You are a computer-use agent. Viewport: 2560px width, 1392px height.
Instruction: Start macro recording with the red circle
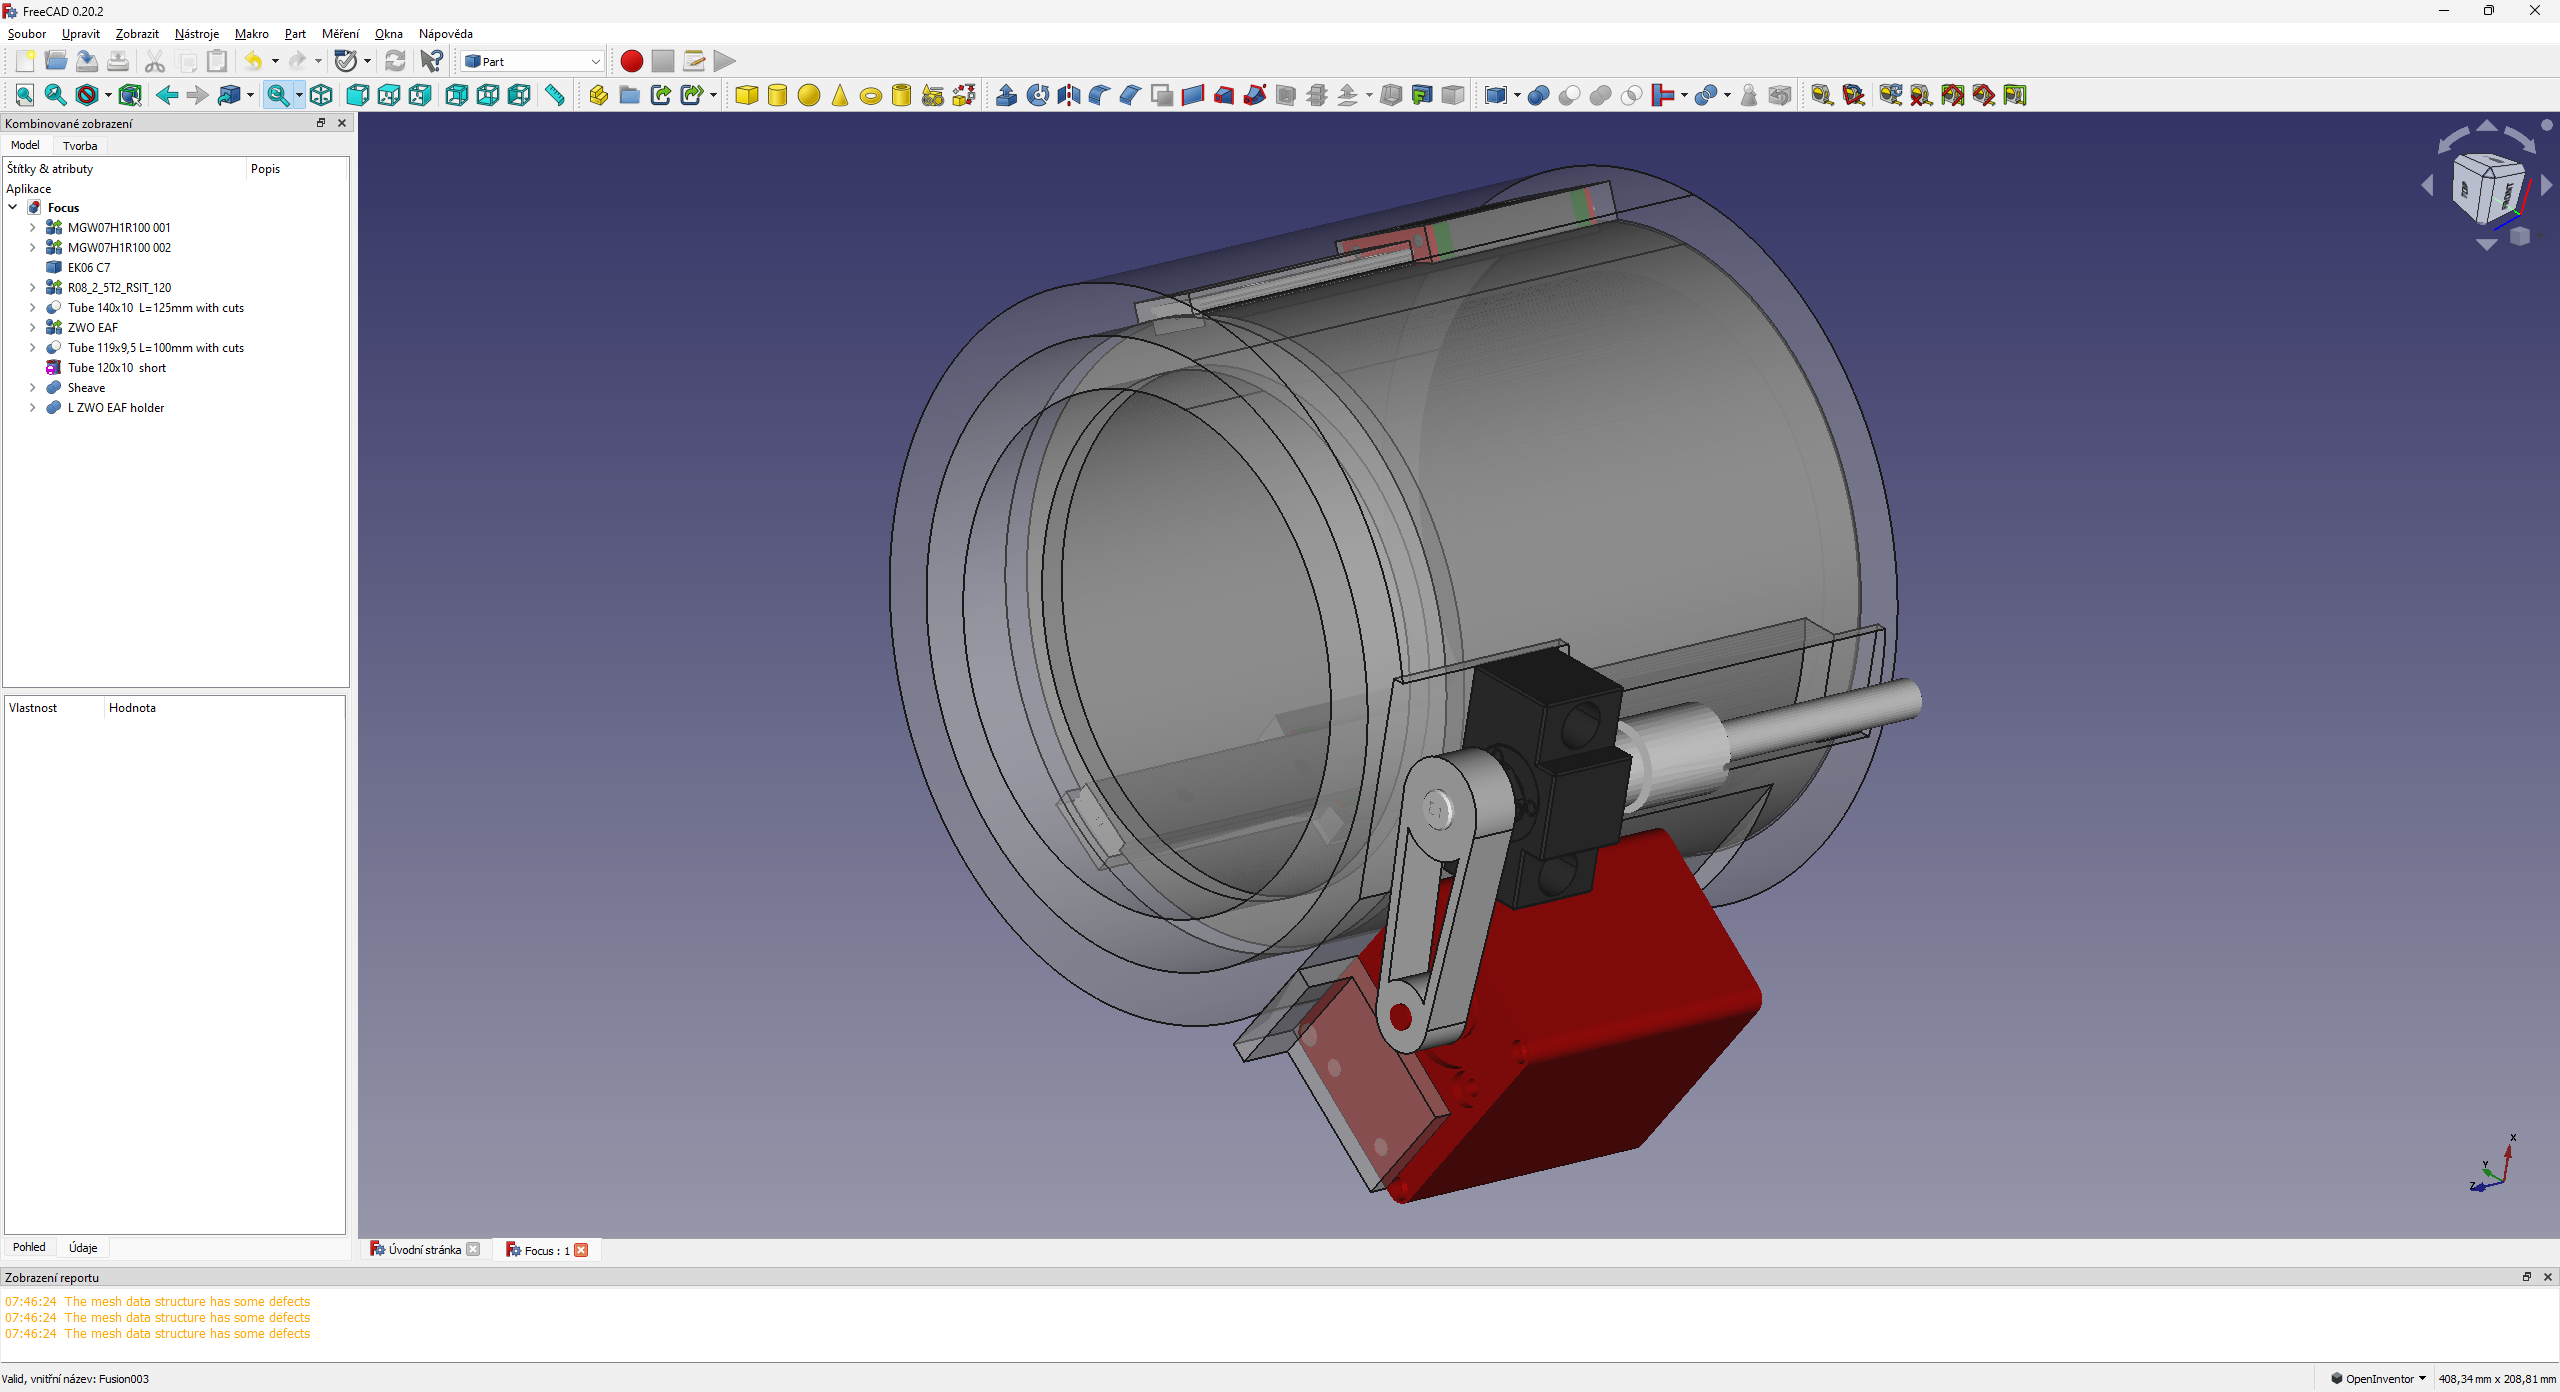tap(631, 61)
